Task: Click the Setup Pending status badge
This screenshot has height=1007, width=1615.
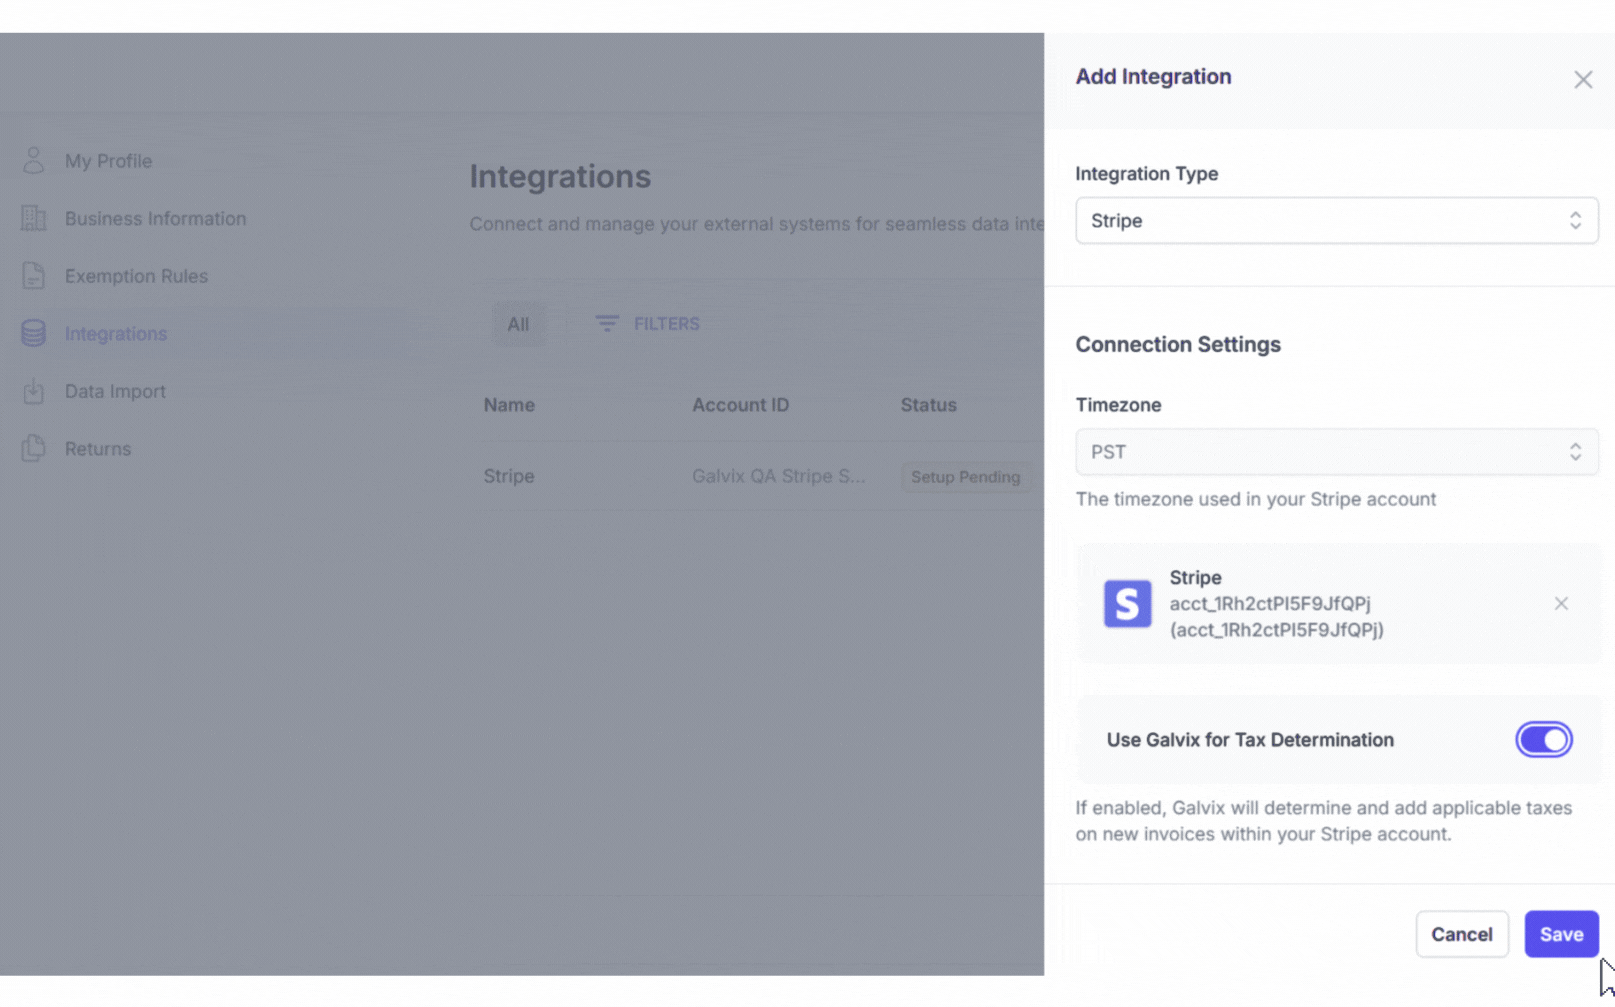Action: [965, 477]
